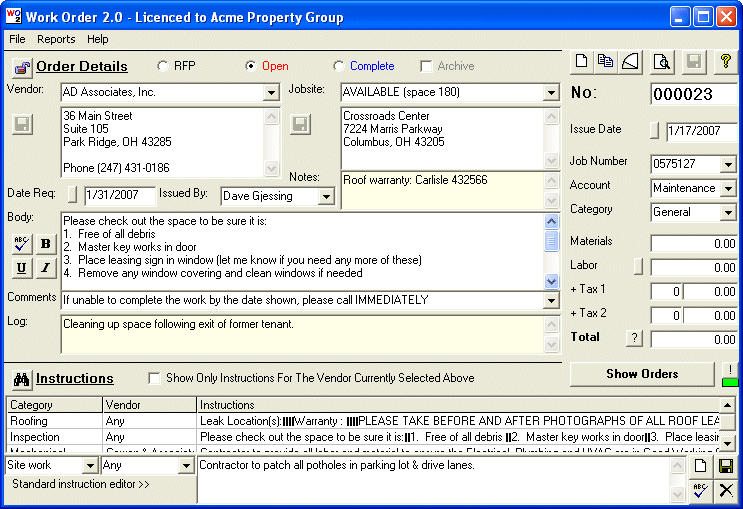
Task: Open the File menu
Action: click(17, 39)
